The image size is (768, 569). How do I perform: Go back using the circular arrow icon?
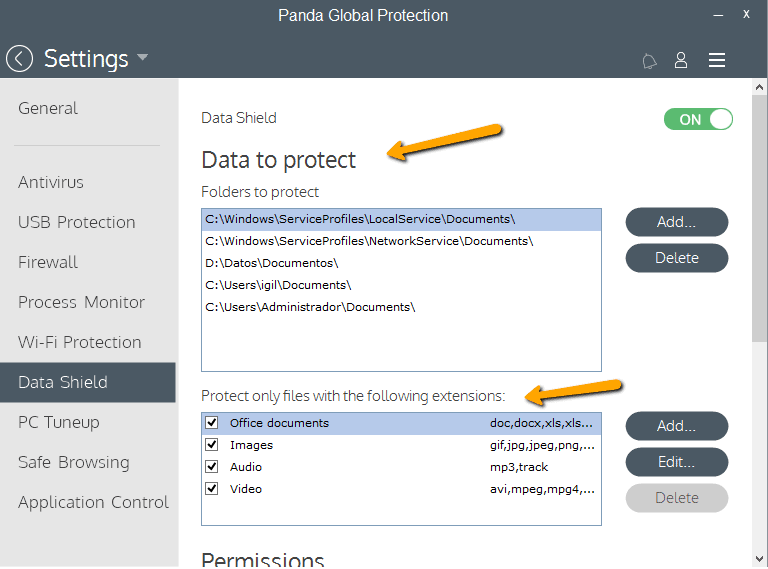20,59
